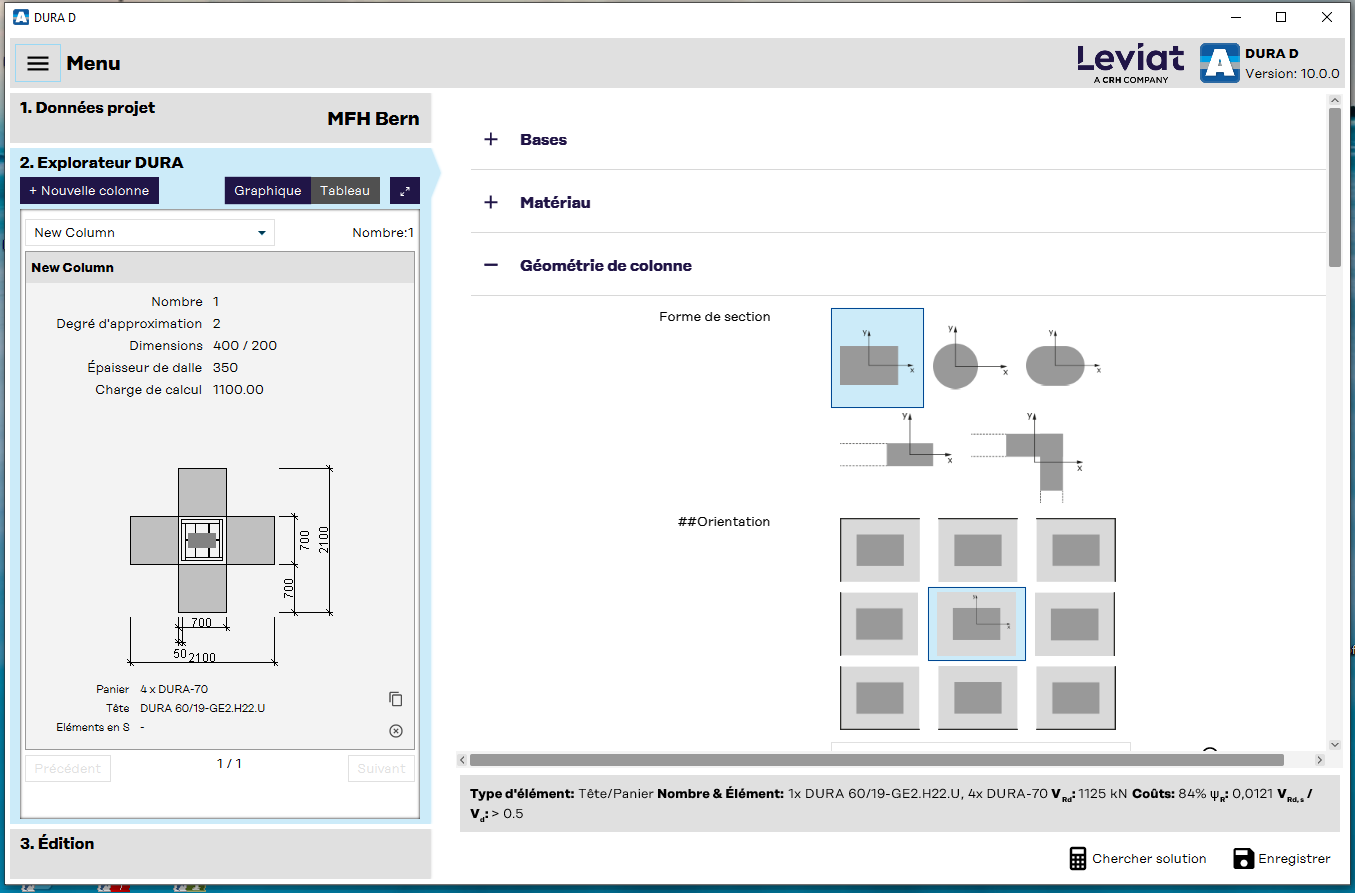Image resolution: width=1355 pixels, height=893 pixels.
Task: Choose top-edge column orientation
Action: tap(977, 550)
